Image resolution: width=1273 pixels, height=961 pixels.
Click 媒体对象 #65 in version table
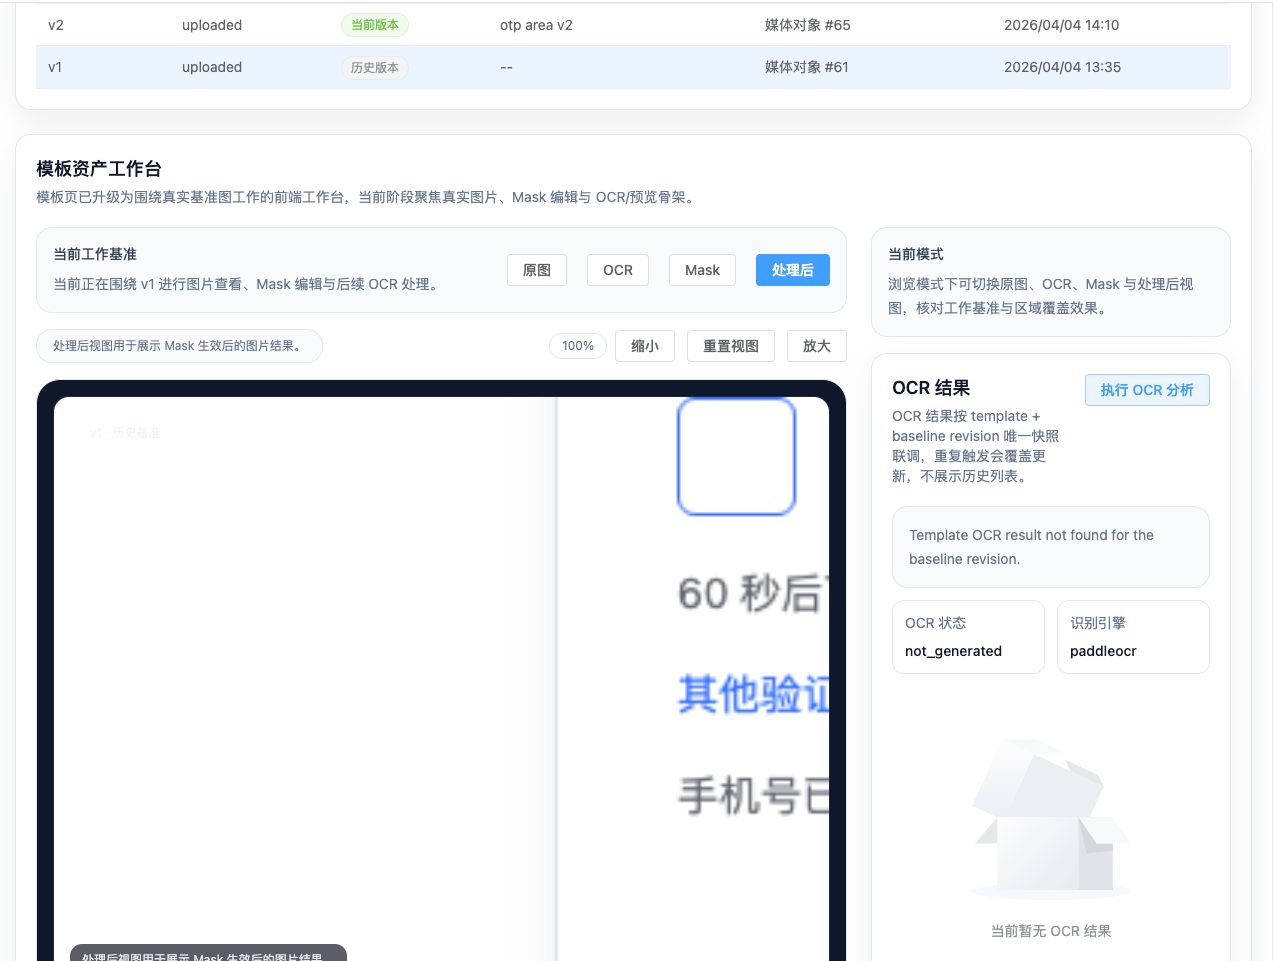807,25
